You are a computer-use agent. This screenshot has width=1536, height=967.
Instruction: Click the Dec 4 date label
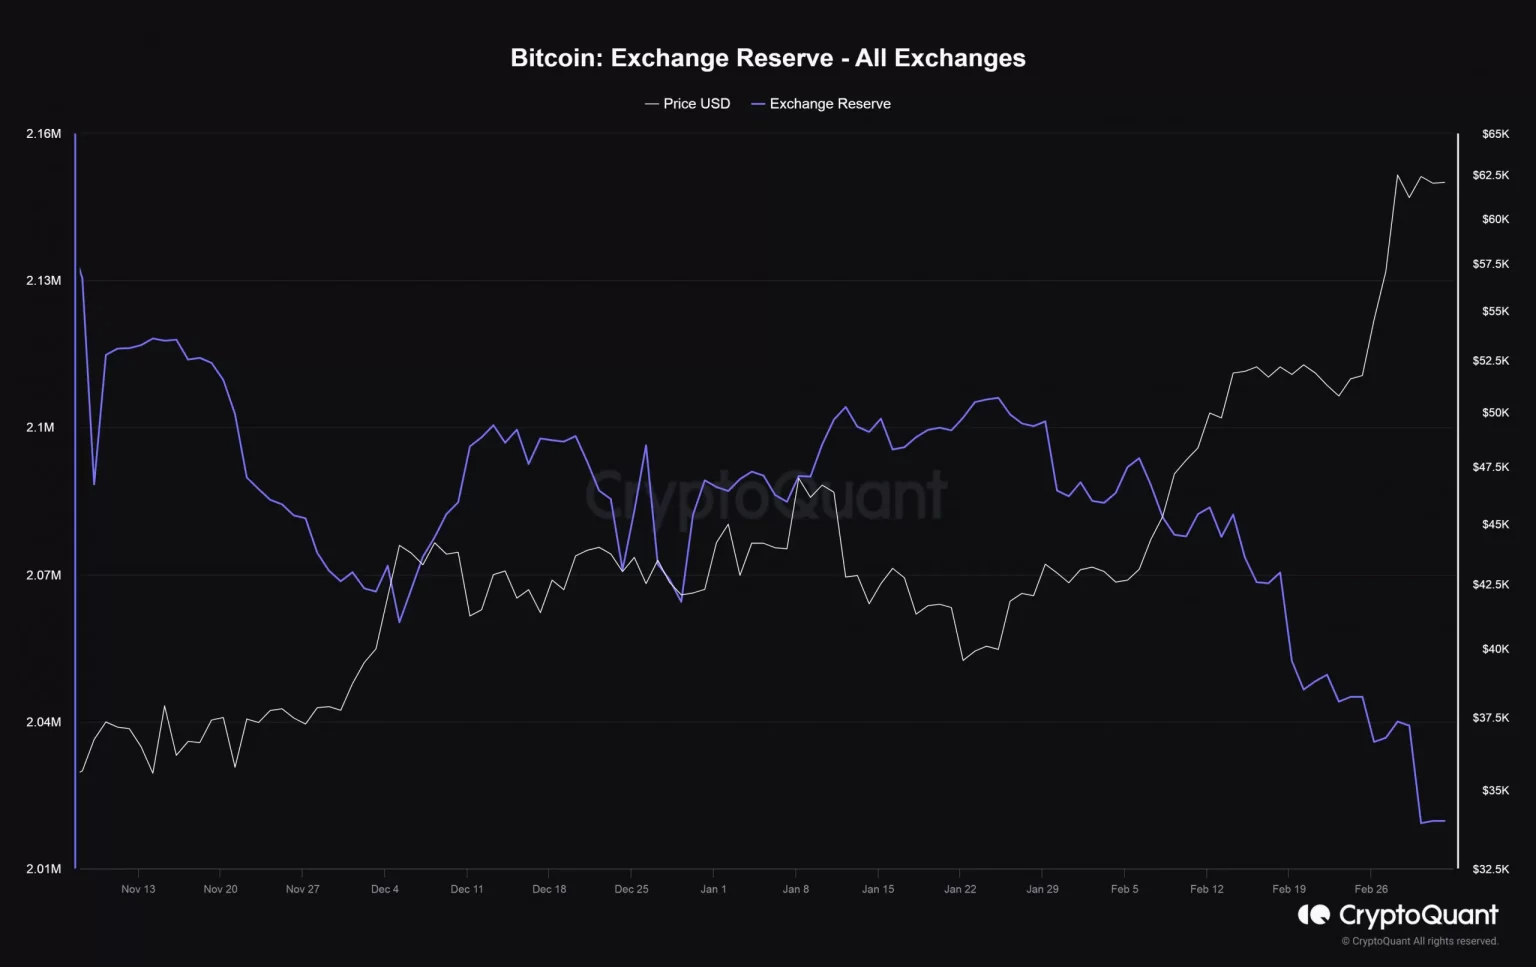click(384, 889)
